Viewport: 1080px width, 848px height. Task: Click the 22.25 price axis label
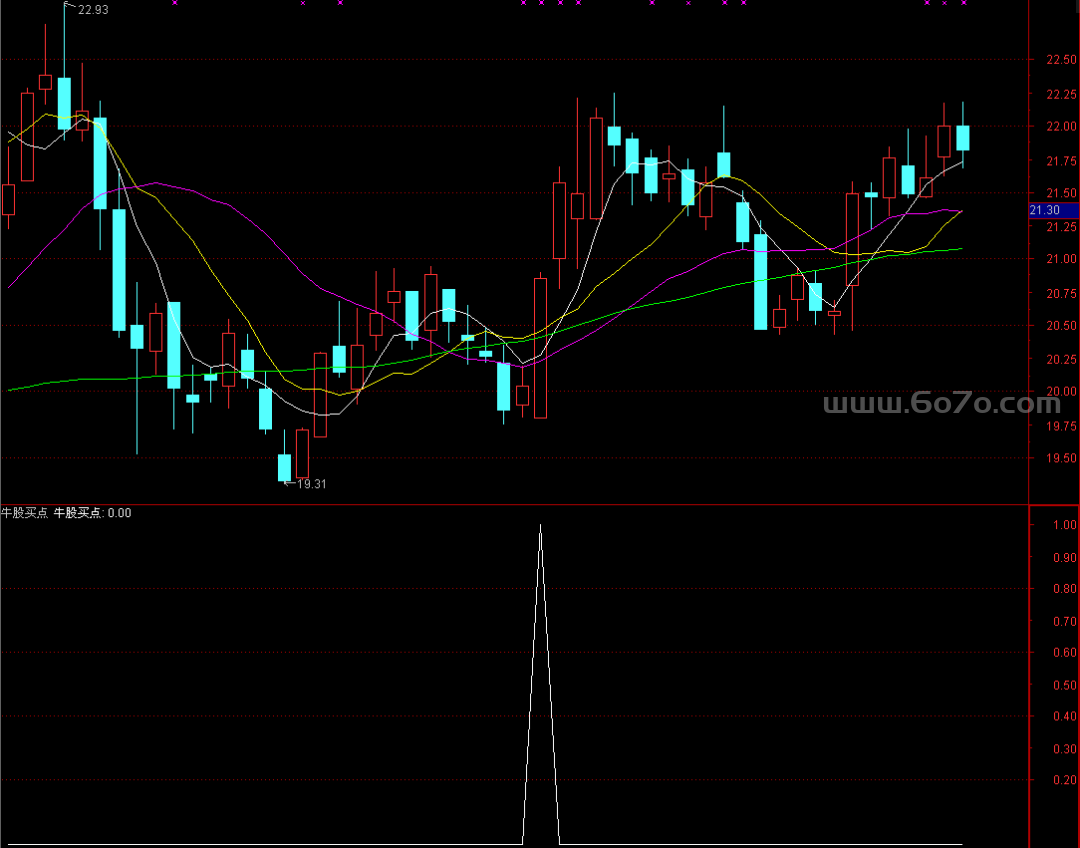(1061, 94)
